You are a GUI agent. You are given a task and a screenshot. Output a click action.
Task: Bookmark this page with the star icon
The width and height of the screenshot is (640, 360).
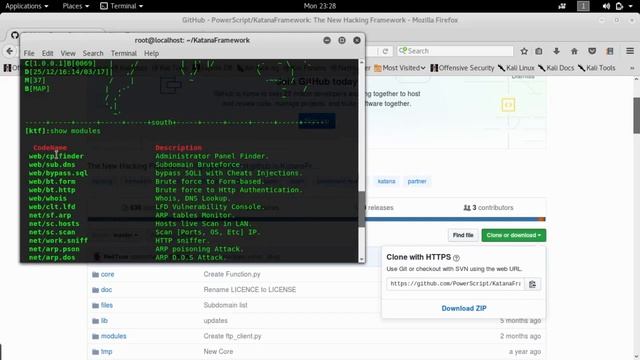524,51
